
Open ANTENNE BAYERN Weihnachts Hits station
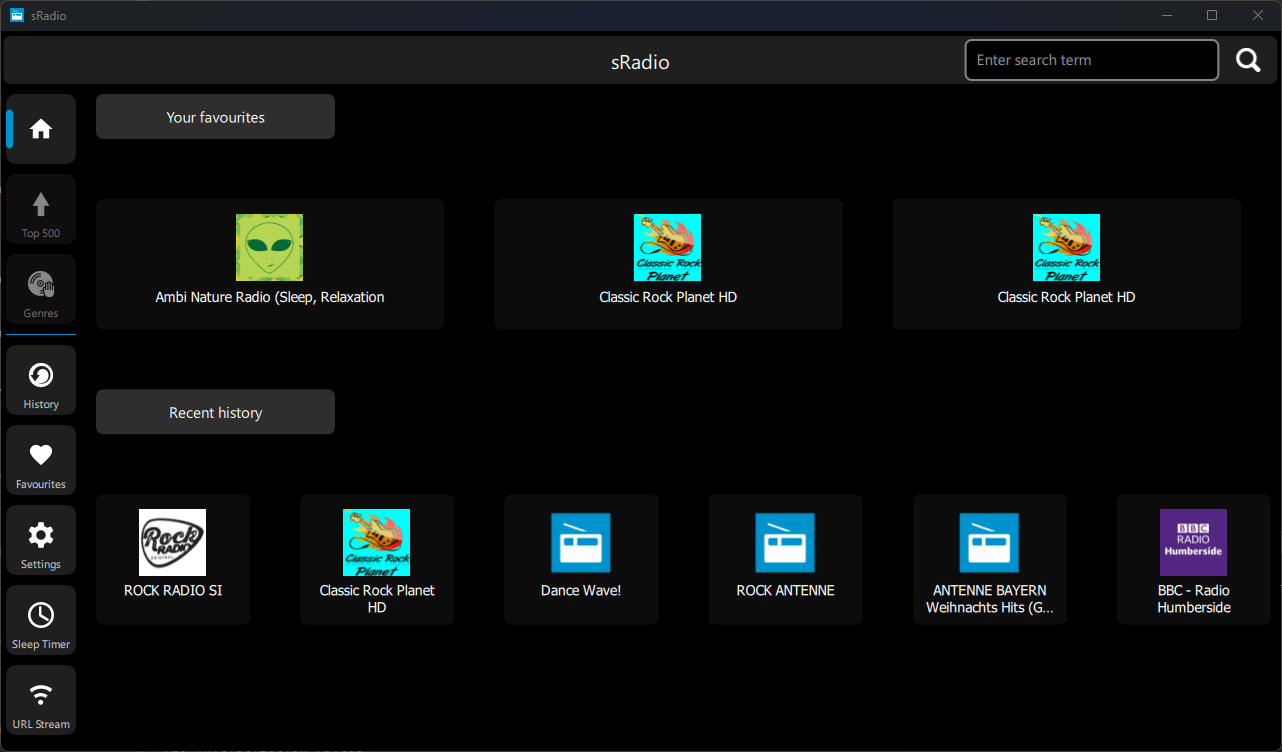click(989, 559)
